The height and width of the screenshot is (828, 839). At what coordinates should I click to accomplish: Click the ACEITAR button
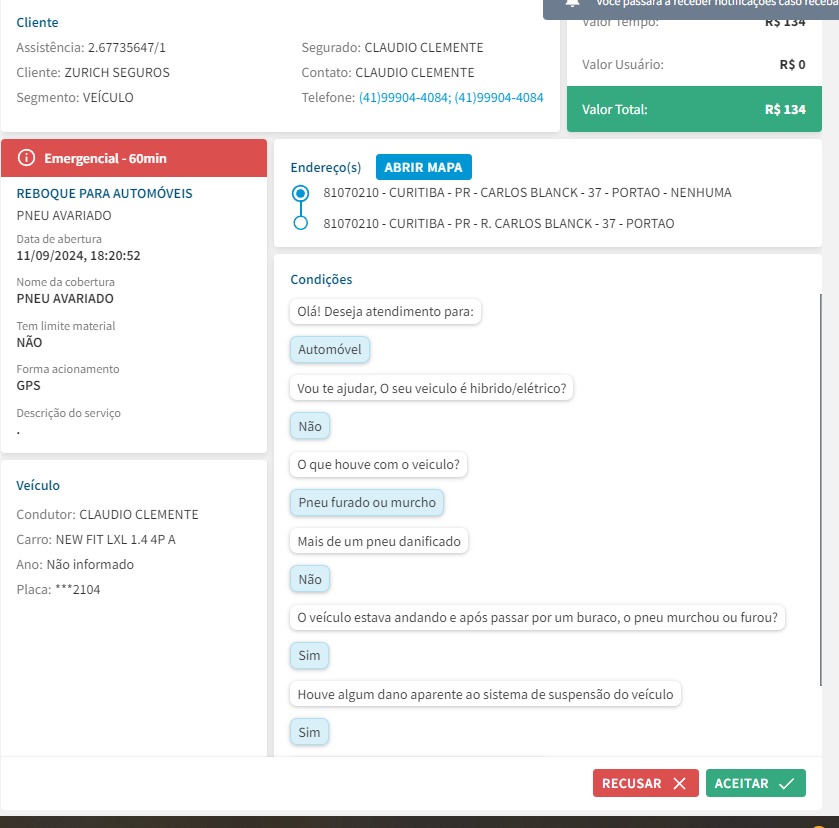pyautogui.click(x=755, y=783)
